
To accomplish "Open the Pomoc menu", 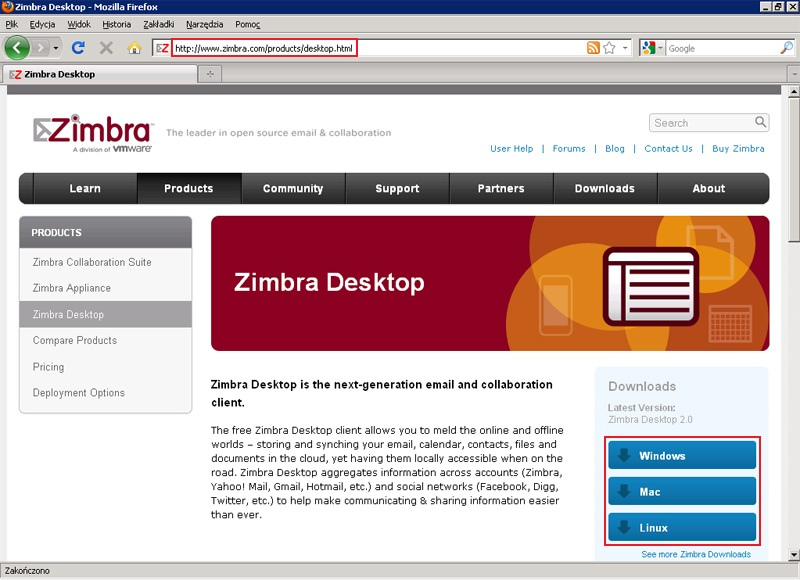I will point(247,24).
